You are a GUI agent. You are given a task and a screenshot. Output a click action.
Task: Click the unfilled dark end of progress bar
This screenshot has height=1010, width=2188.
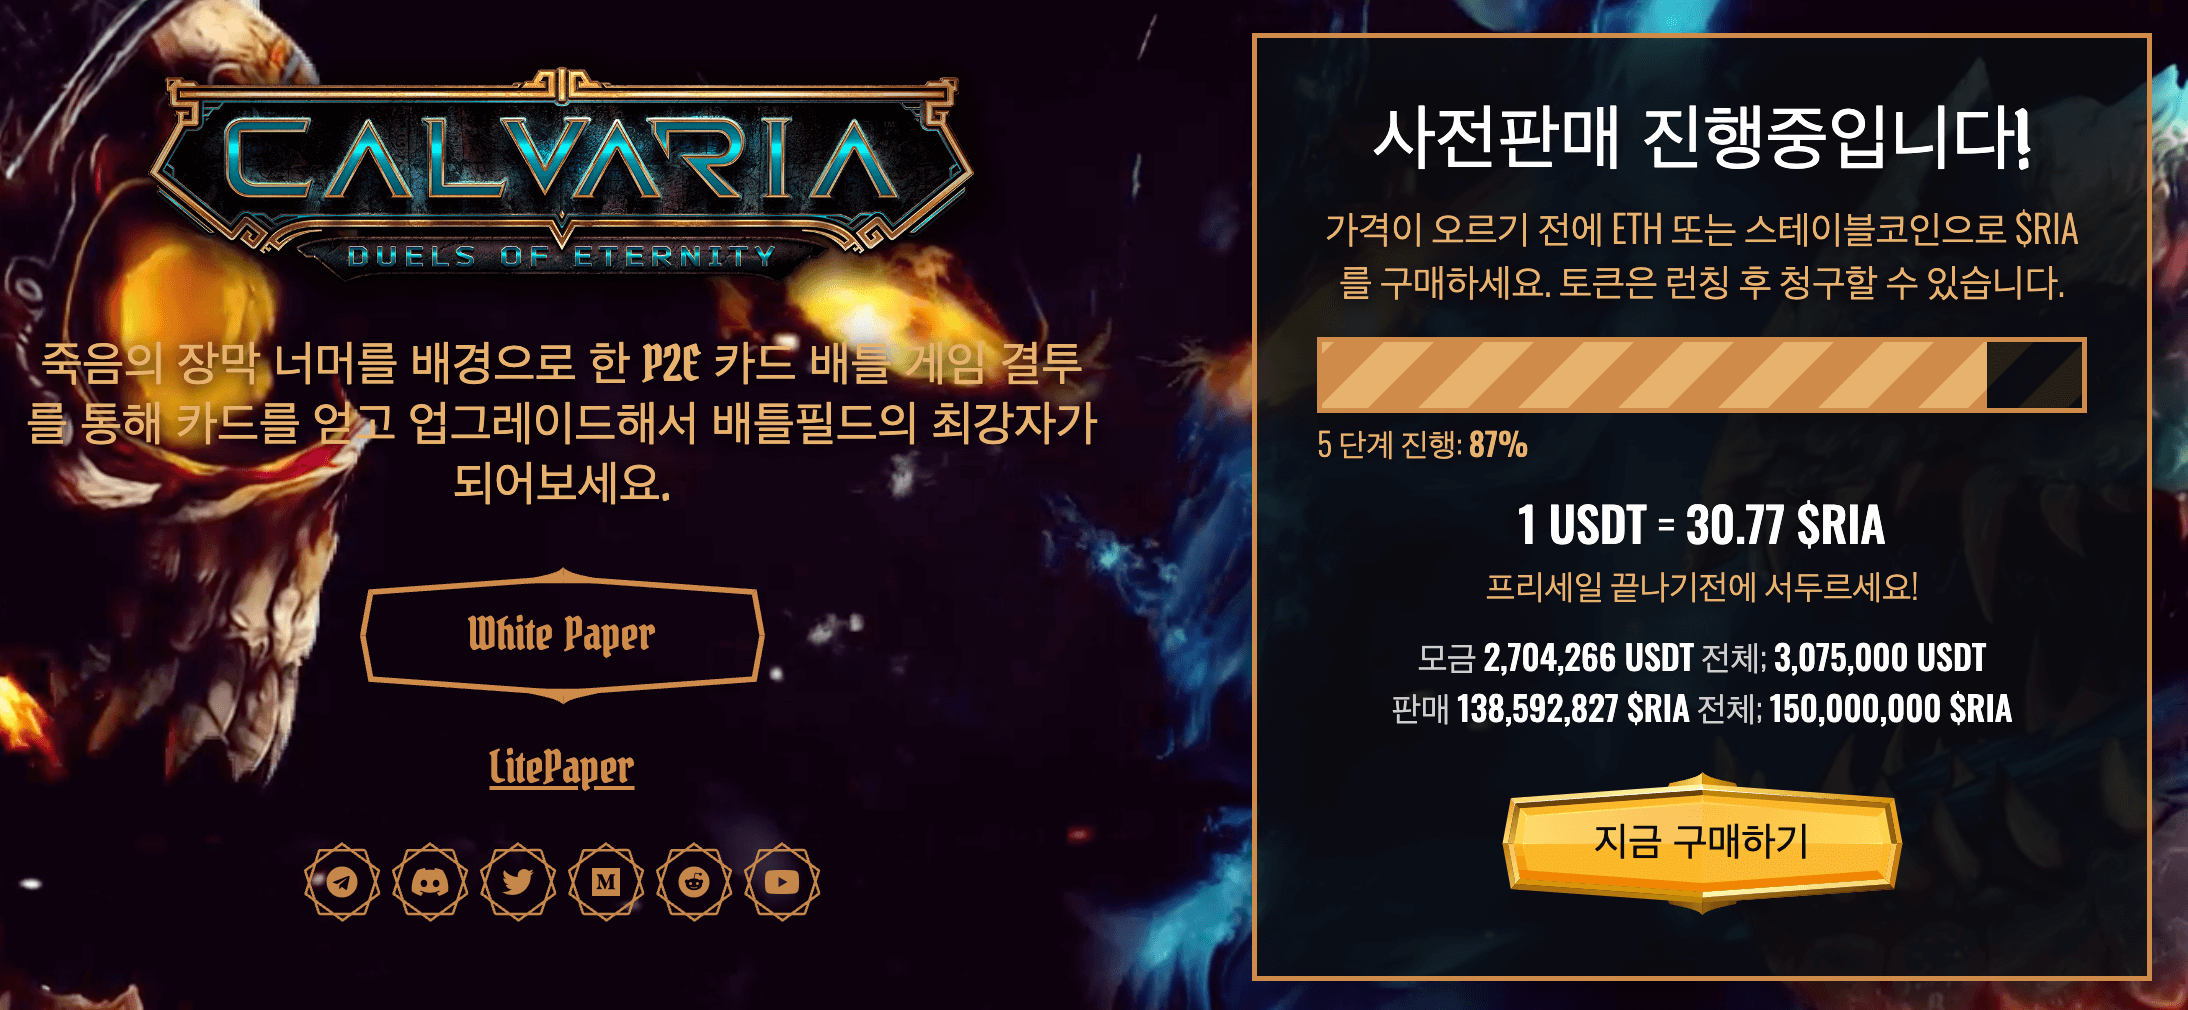(2034, 375)
